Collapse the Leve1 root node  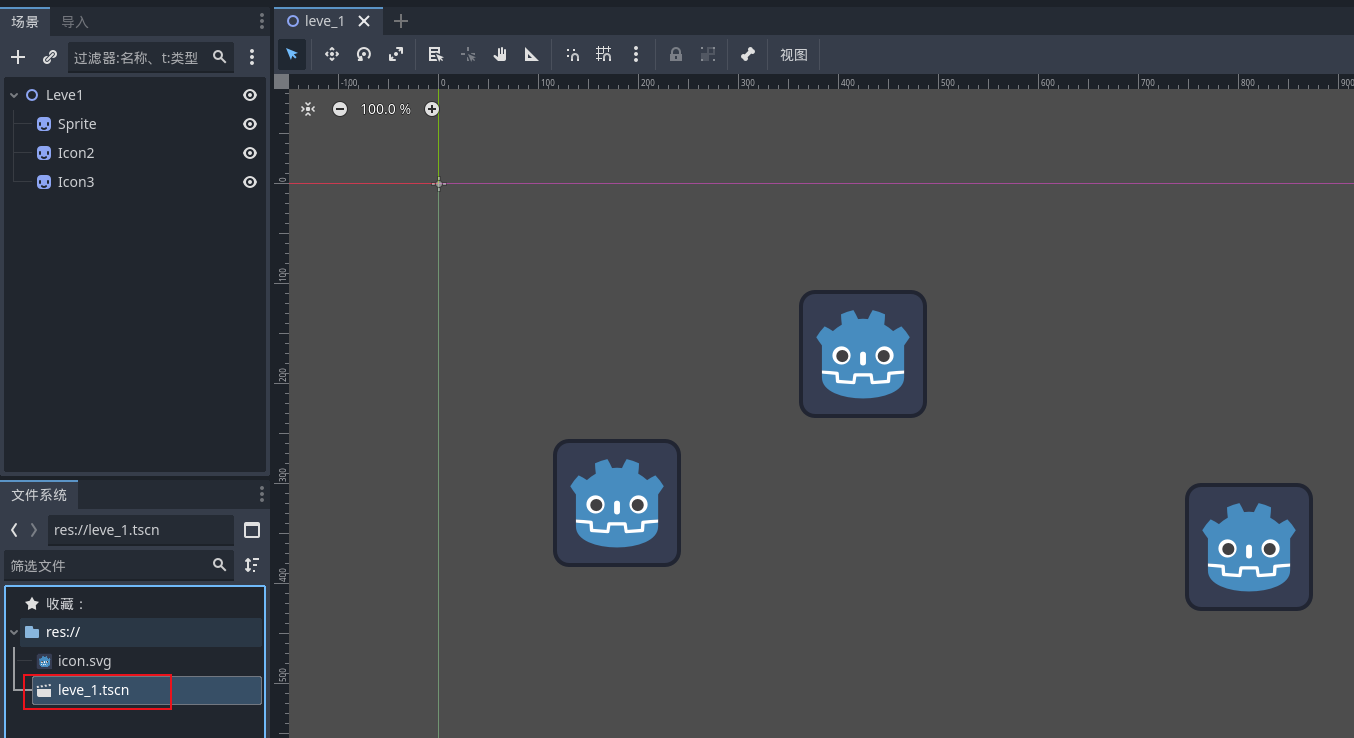pos(14,95)
